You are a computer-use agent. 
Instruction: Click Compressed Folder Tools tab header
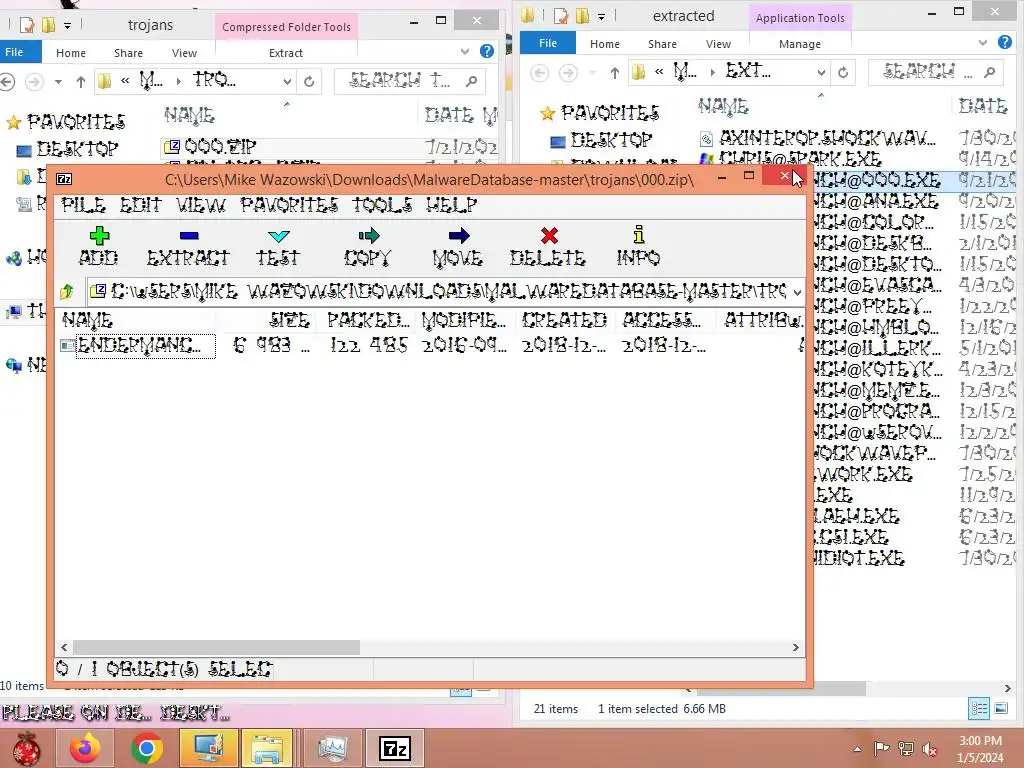click(x=286, y=27)
